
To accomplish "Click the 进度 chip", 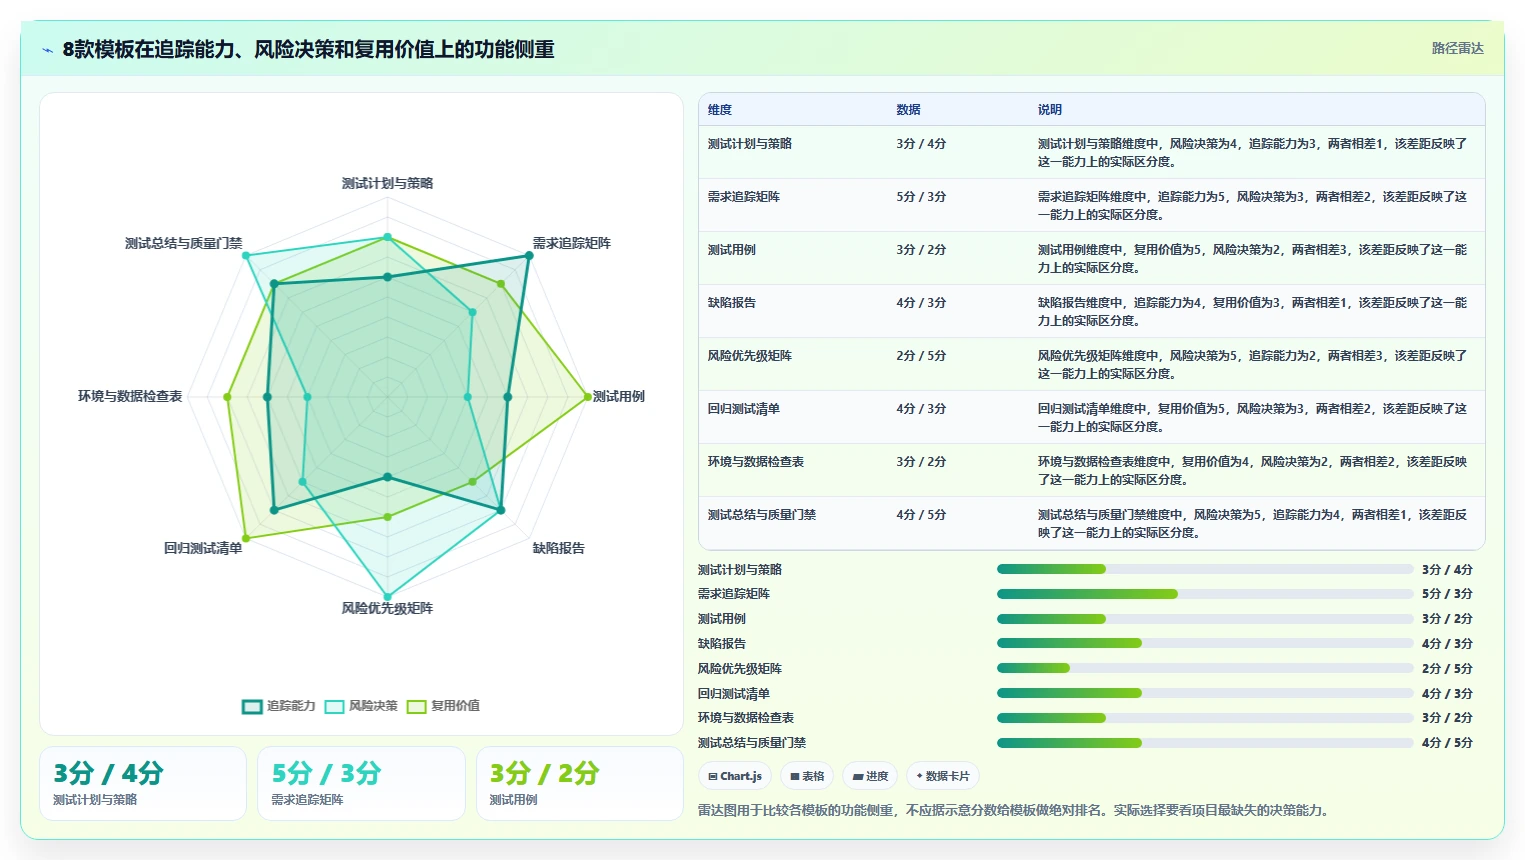I will (870, 776).
